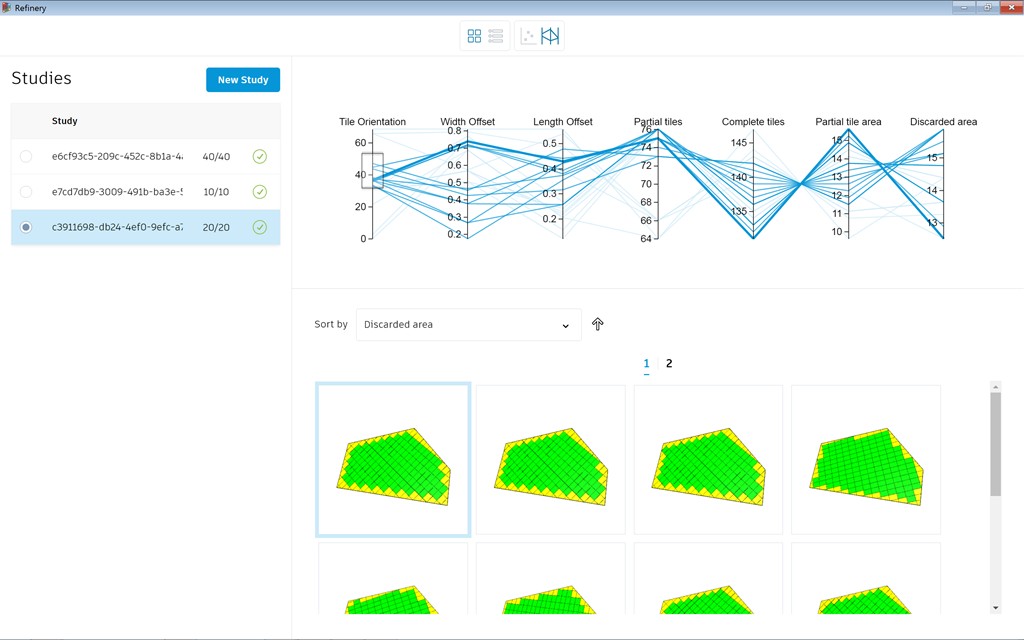The image size is (1024, 640).
Task: Go to results page 2
Action: click(669, 364)
